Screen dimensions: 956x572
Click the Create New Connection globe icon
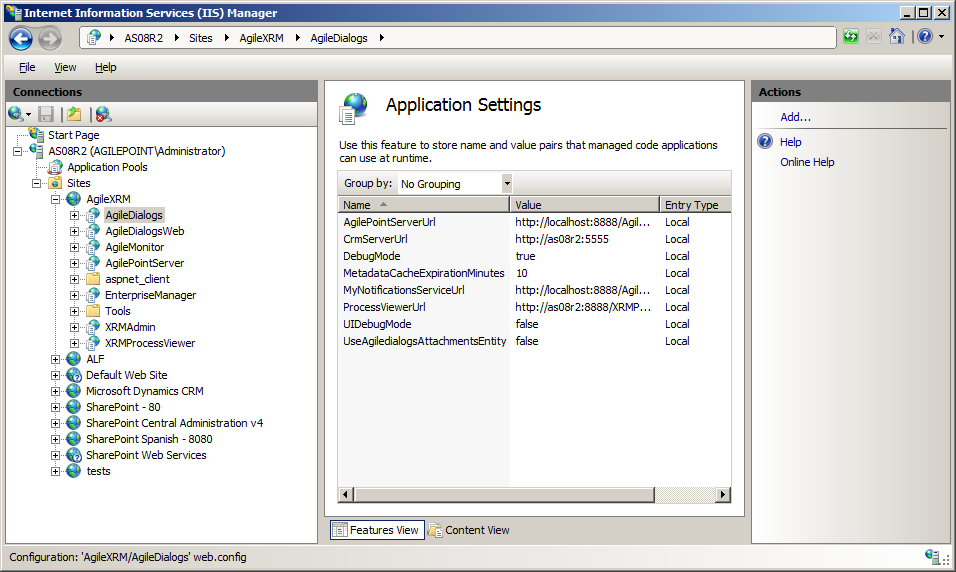16,114
